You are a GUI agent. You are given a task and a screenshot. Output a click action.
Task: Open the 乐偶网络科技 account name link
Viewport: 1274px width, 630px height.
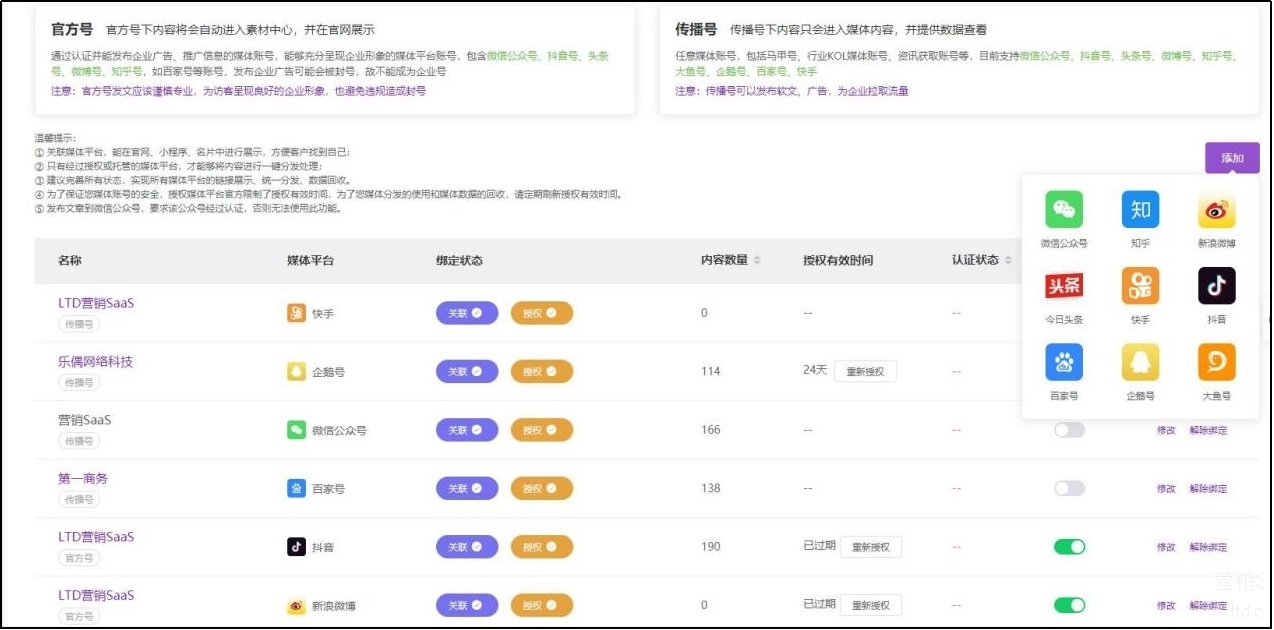[95, 362]
